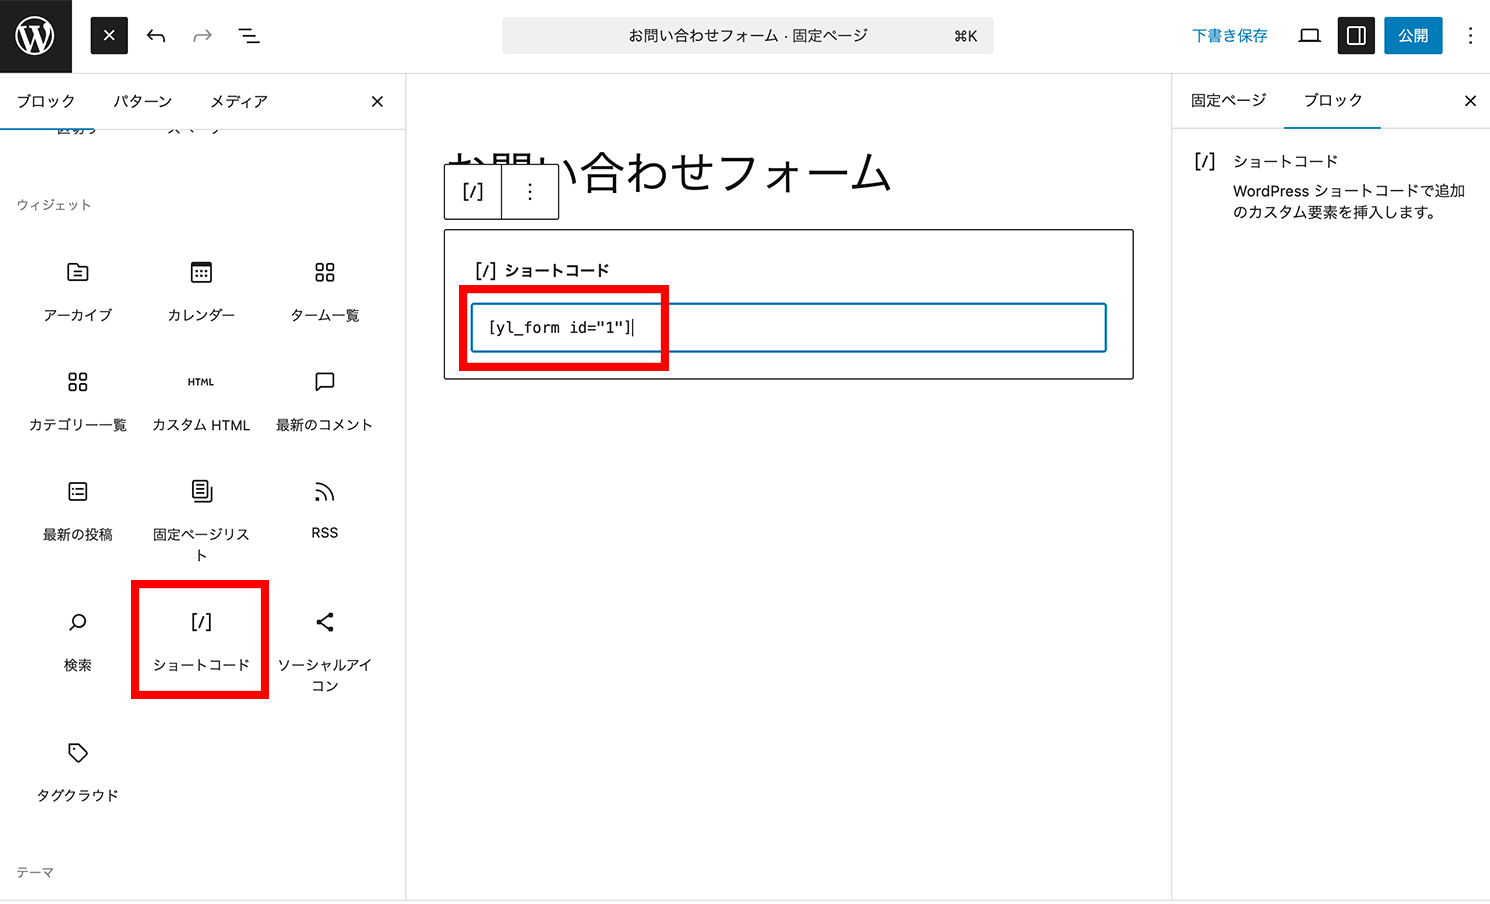
Task: Open the shortcode block options menu
Action: (530, 192)
